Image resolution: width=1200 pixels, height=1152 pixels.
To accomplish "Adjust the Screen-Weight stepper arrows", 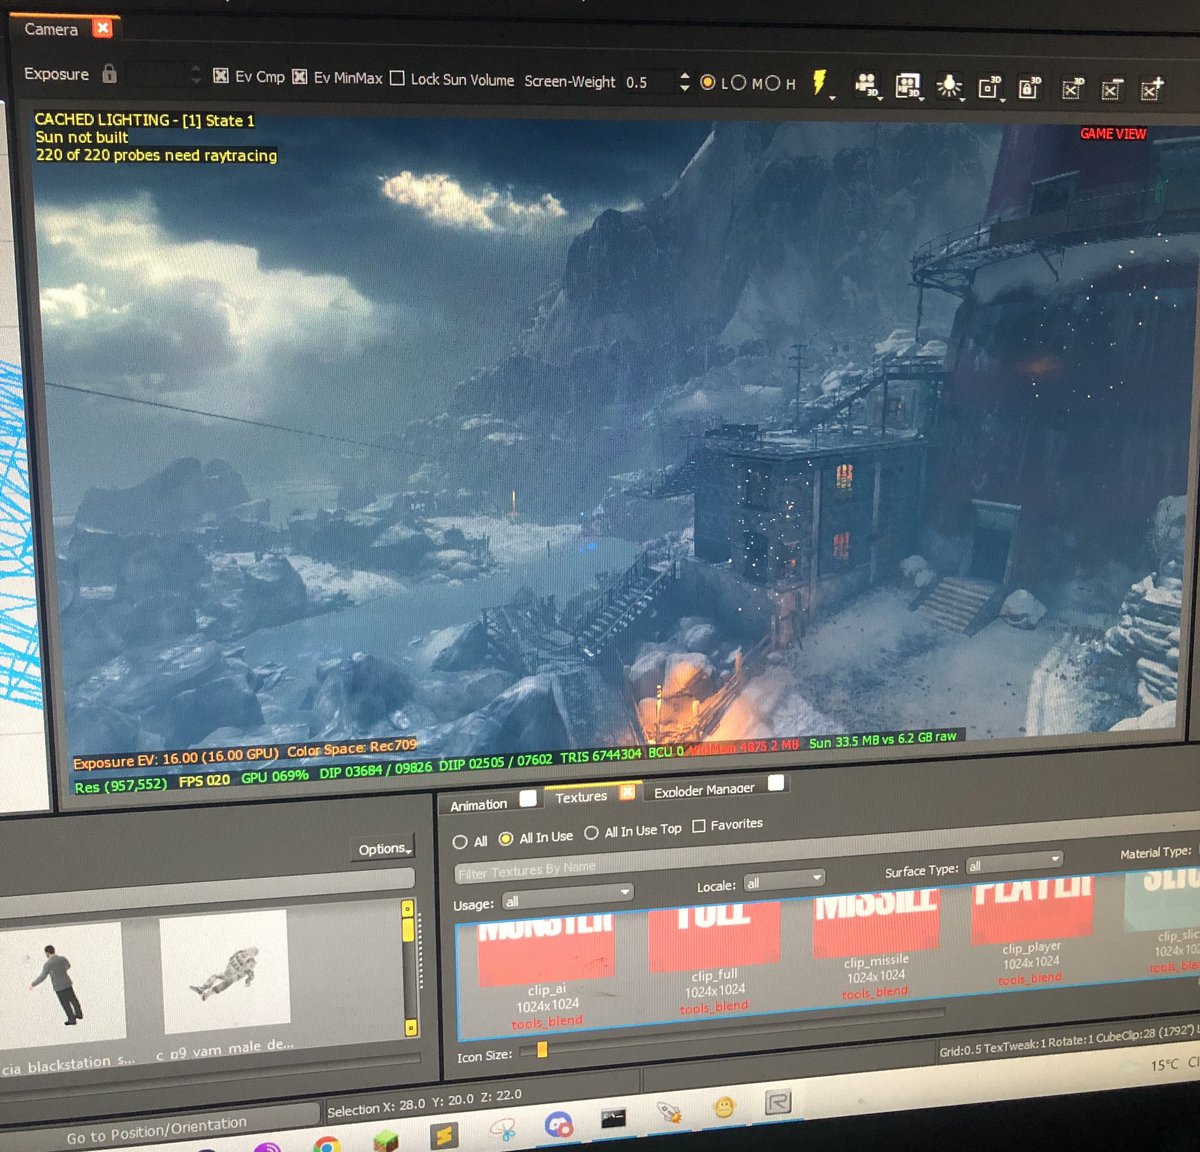I will pos(684,81).
